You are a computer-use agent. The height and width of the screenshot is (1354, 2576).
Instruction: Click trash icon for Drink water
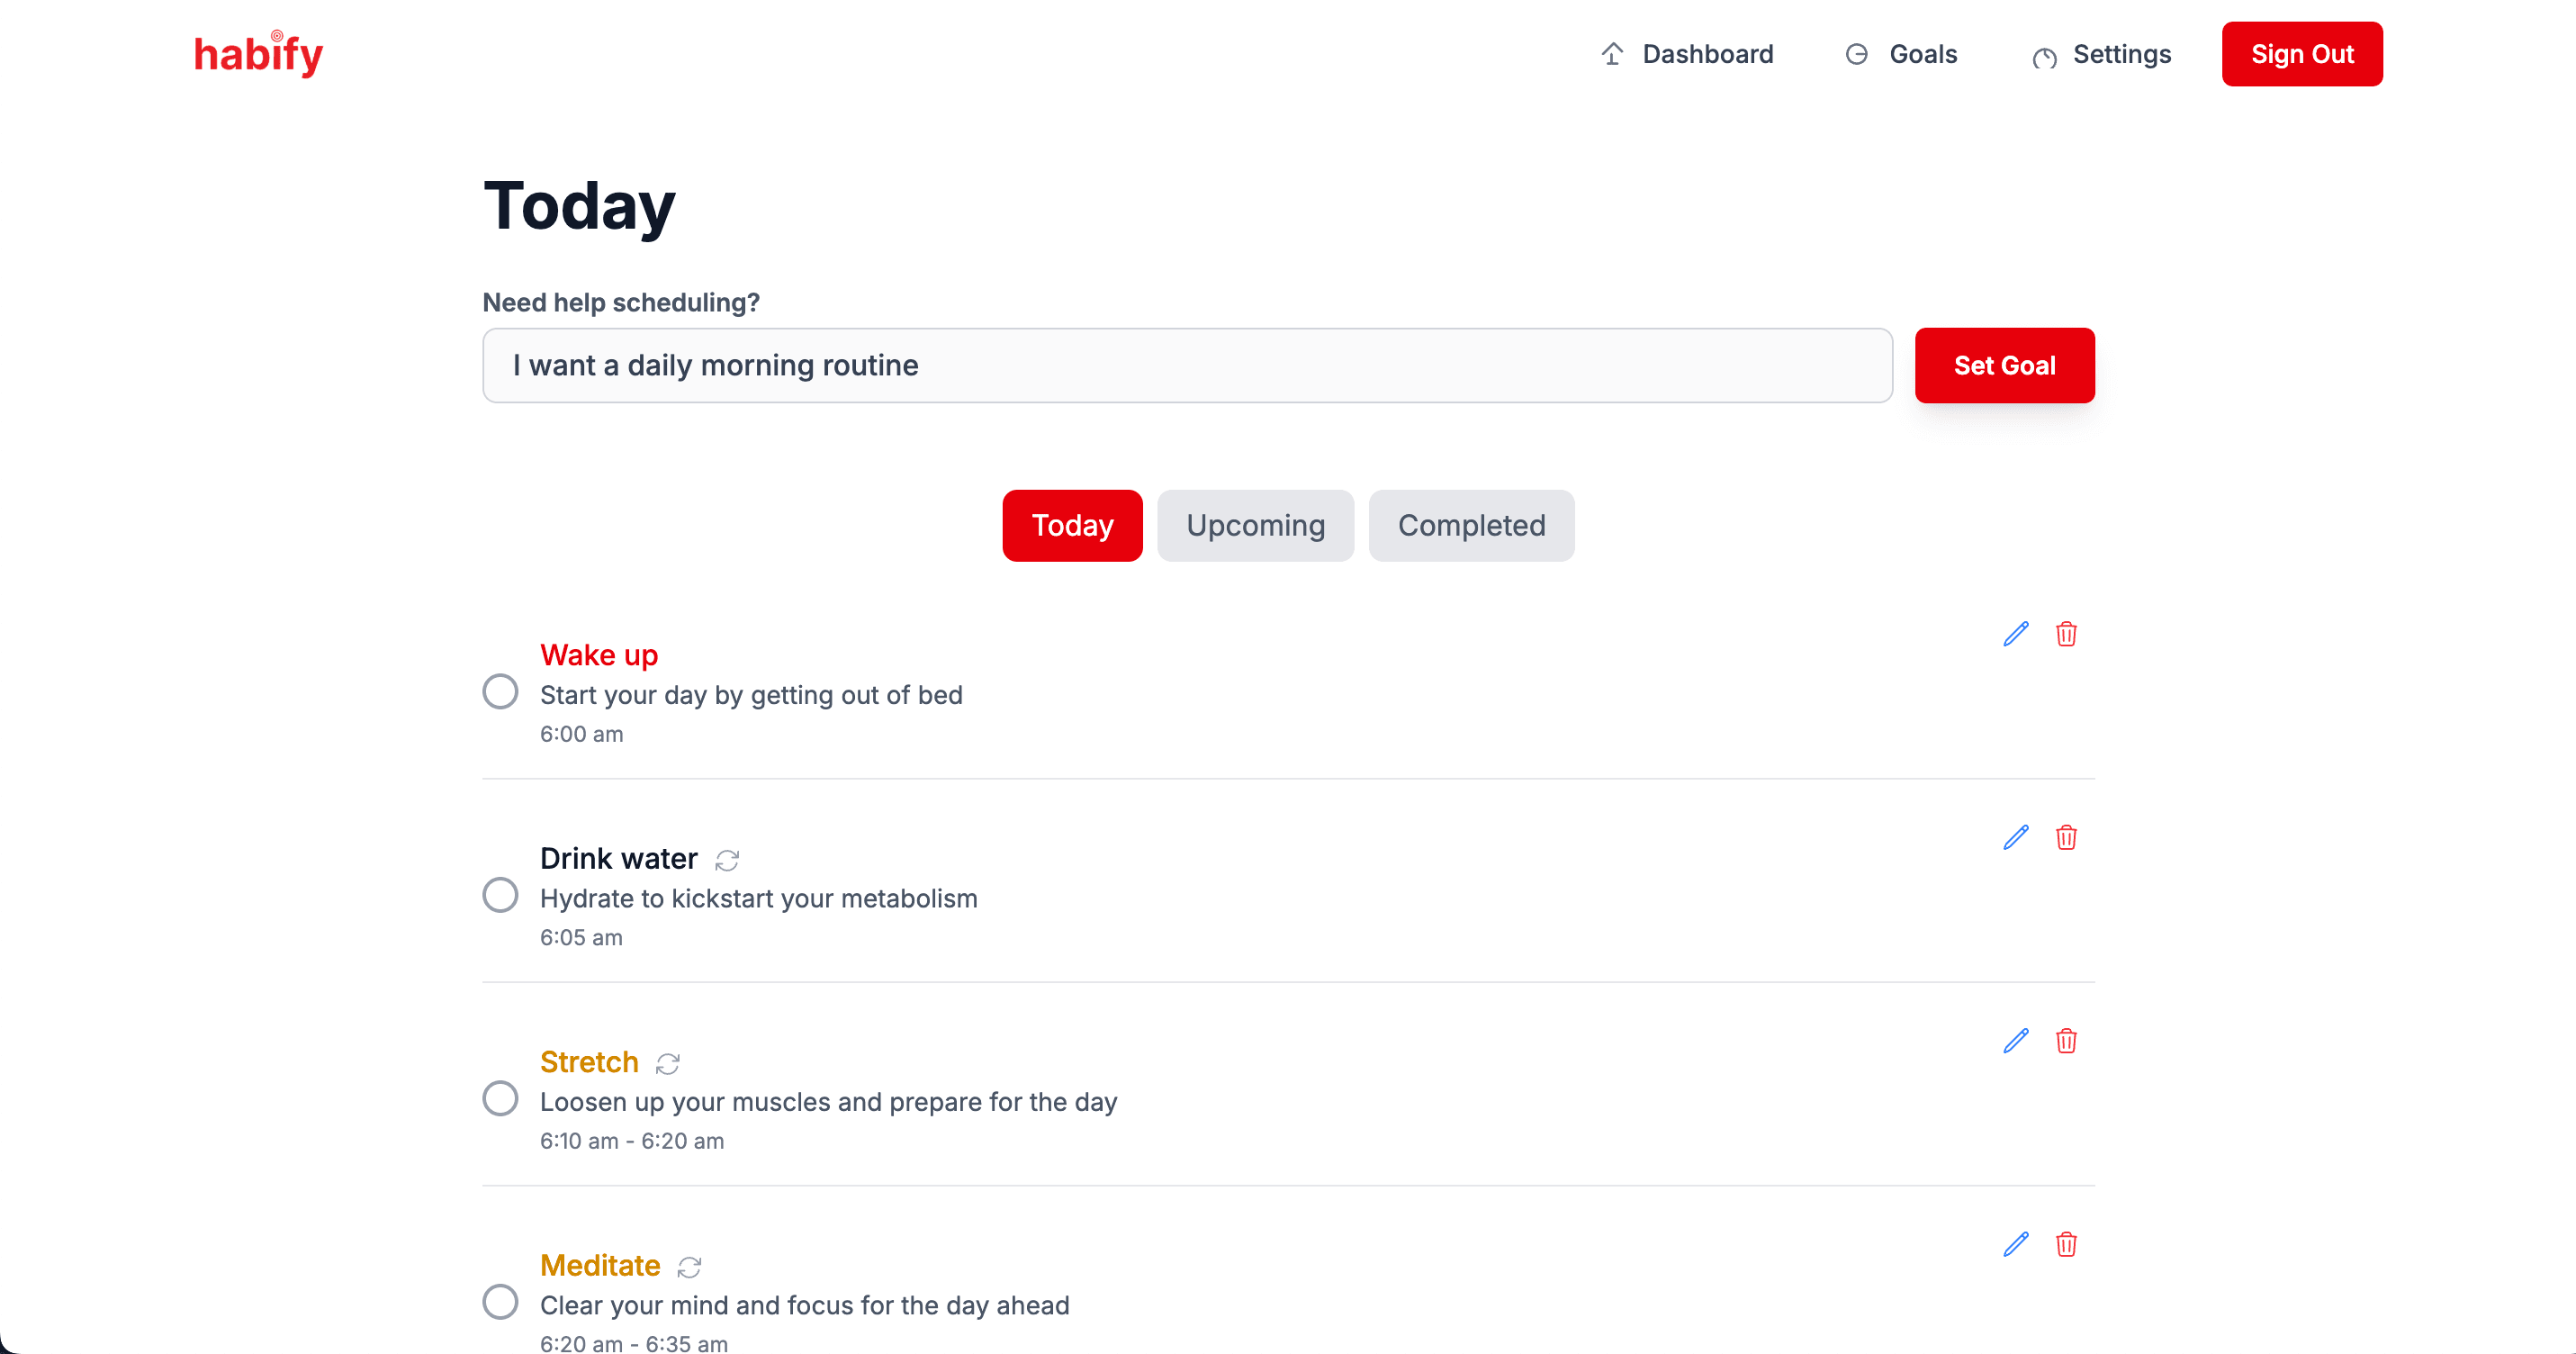2066,837
